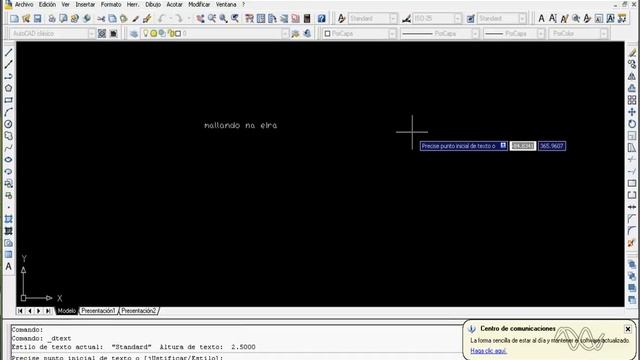Select the Mirror tool in the Modify toolbar
Viewport: 640px width, 360px height.
(632, 76)
